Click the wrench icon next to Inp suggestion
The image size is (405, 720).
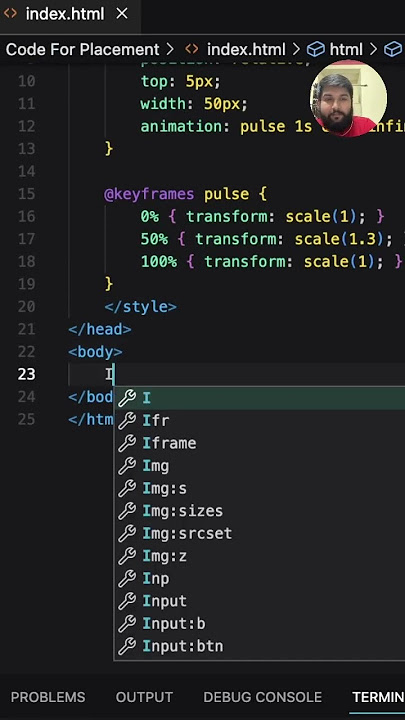tap(127, 579)
